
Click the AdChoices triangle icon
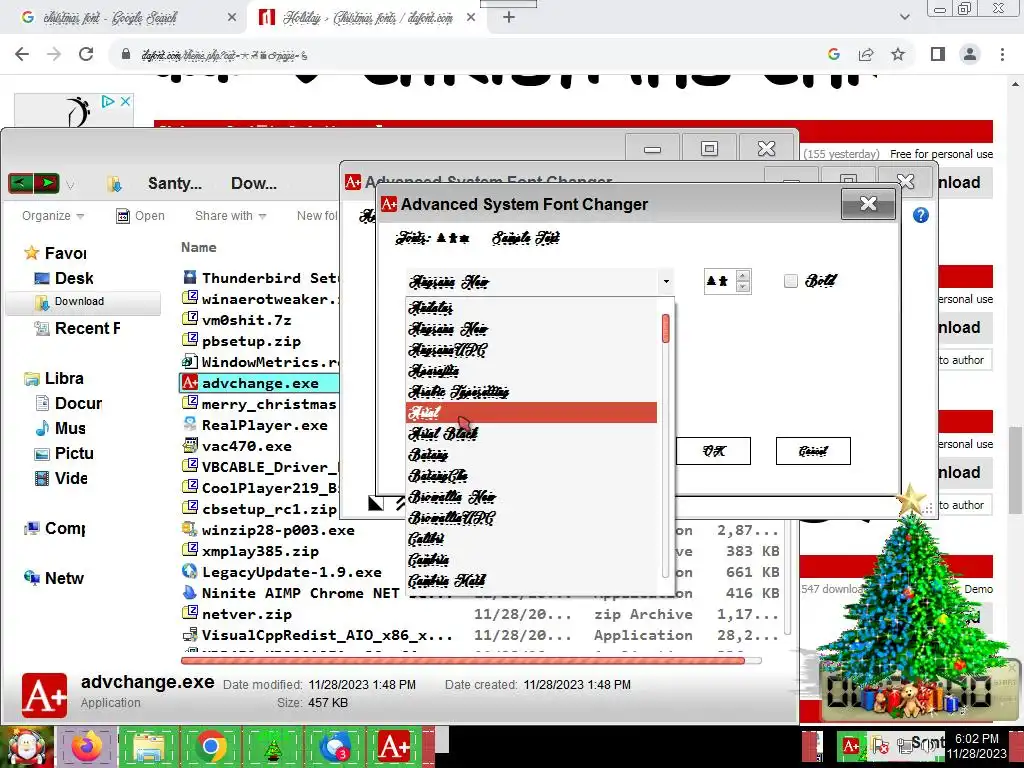[108, 101]
